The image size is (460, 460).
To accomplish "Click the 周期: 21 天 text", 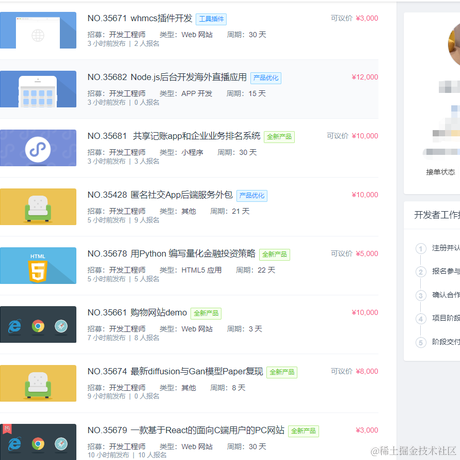I will 230,211.
